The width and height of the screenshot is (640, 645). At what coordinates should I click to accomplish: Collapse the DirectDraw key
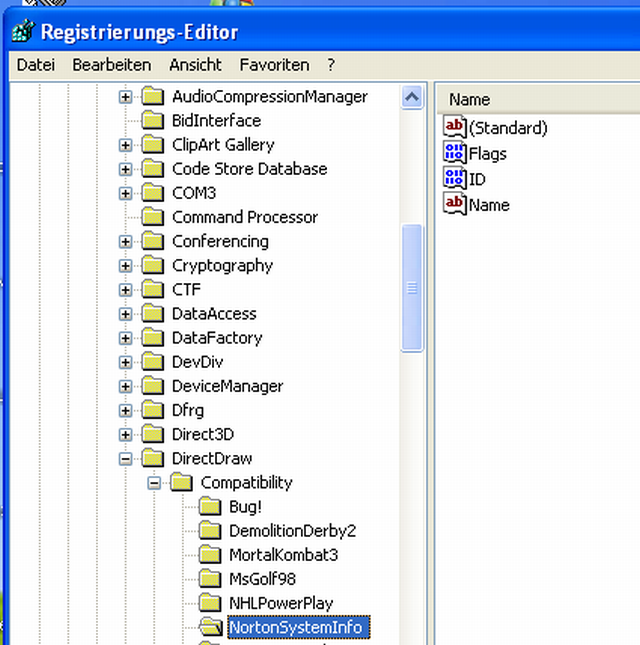point(125,459)
